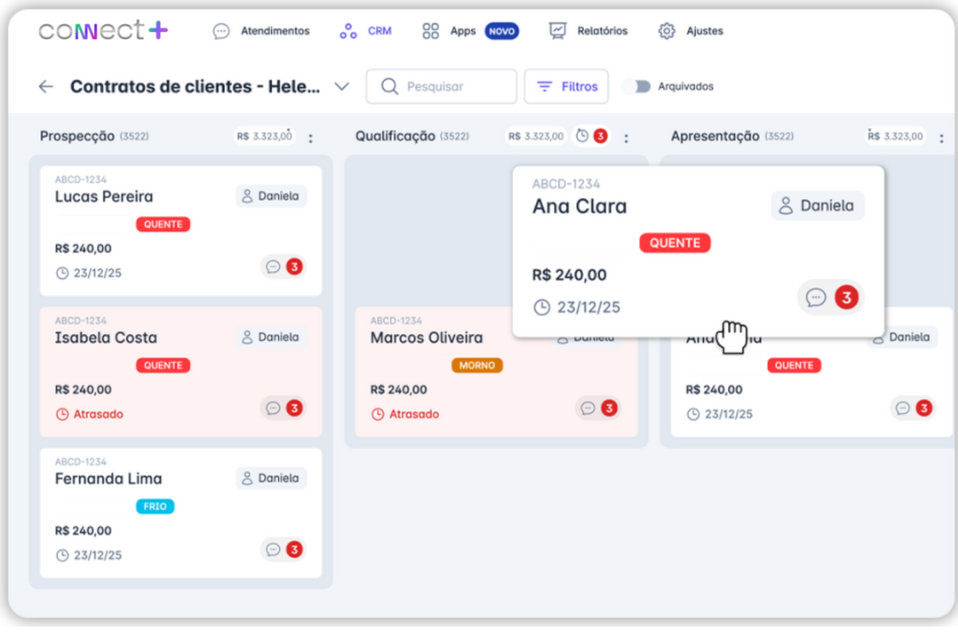958x640 pixels.
Task: Open Qualificação column three-dot menu
Action: pos(626,138)
